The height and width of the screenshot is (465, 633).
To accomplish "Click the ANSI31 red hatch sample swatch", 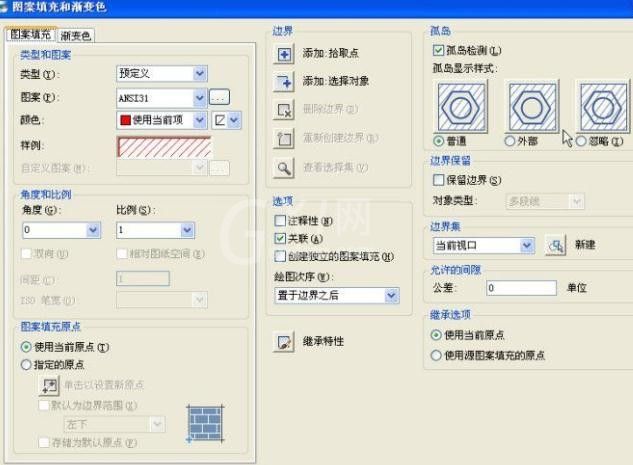I will [164, 147].
